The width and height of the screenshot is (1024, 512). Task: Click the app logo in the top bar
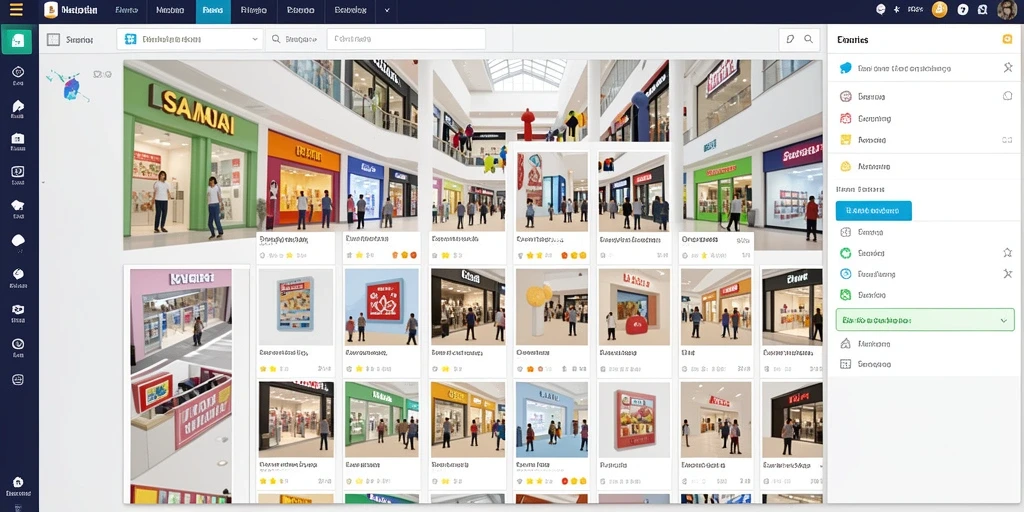click(x=51, y=10)
